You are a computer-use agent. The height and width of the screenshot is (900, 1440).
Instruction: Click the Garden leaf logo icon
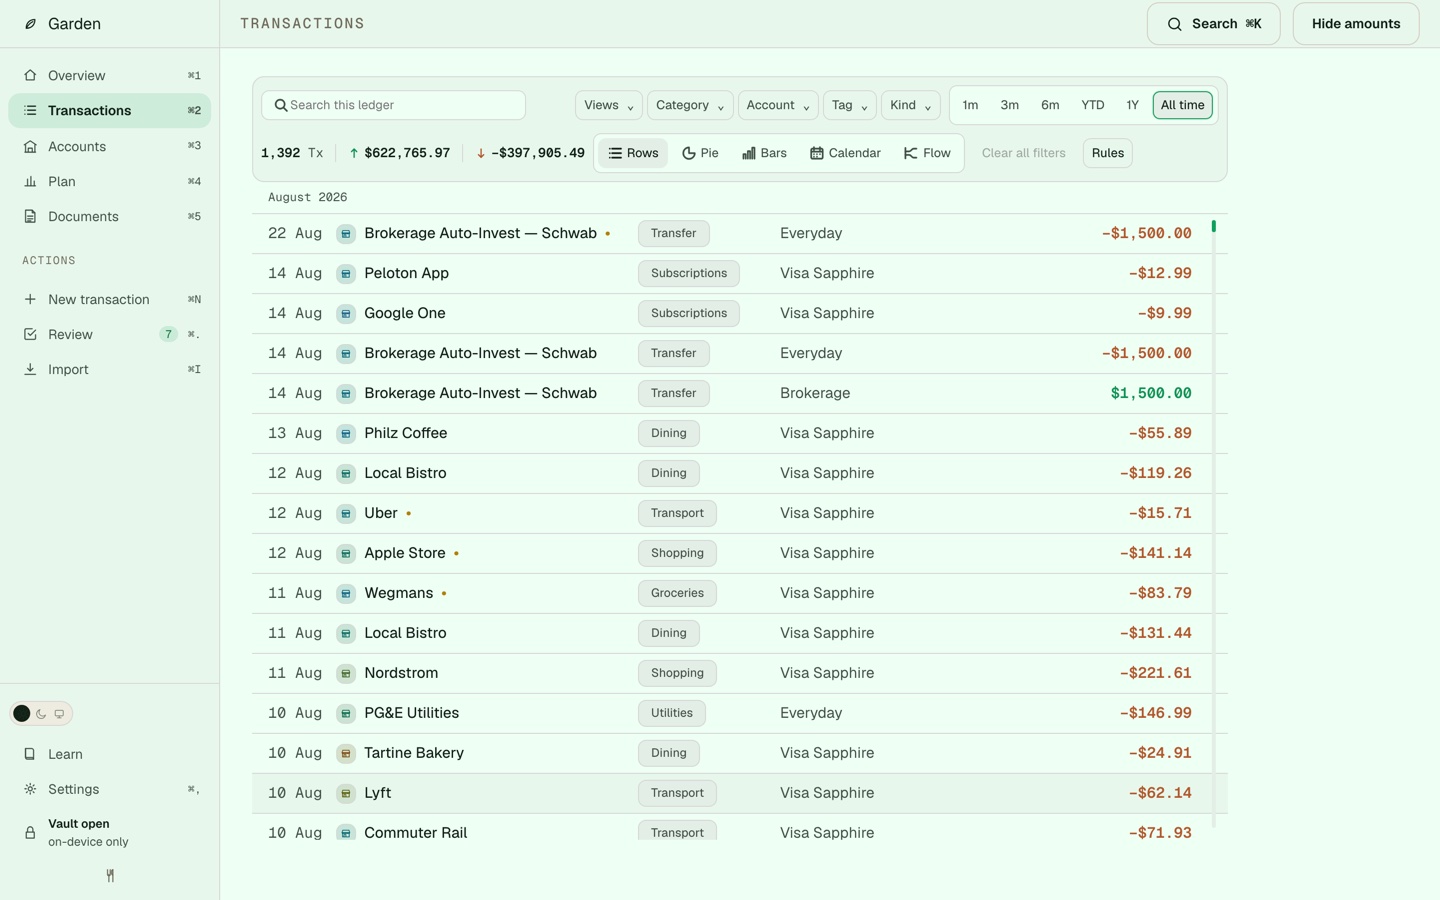tap(30, 24)
